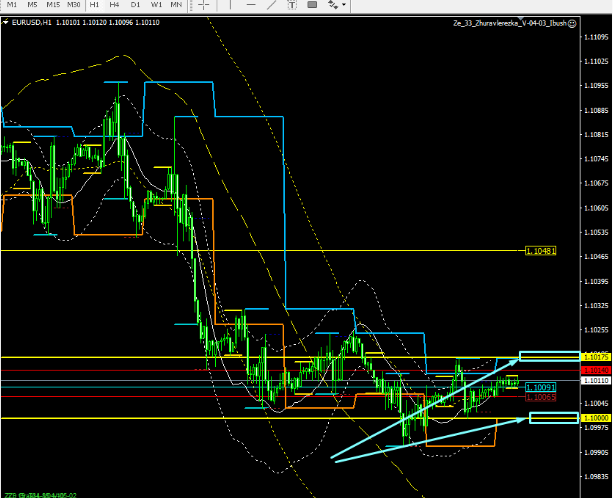Activate the trendline drawing tool
This screenshot has height=498, width=613.
(271, 5)
